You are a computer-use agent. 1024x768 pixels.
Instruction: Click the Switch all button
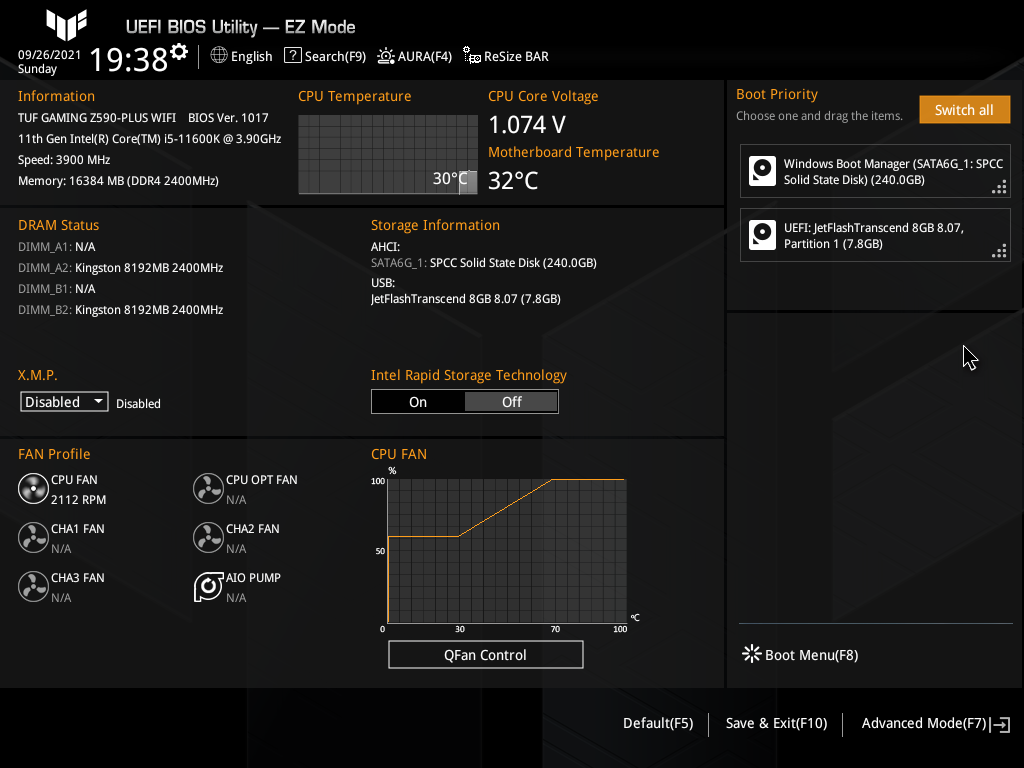pyautogui.click(x=964, y=109)
